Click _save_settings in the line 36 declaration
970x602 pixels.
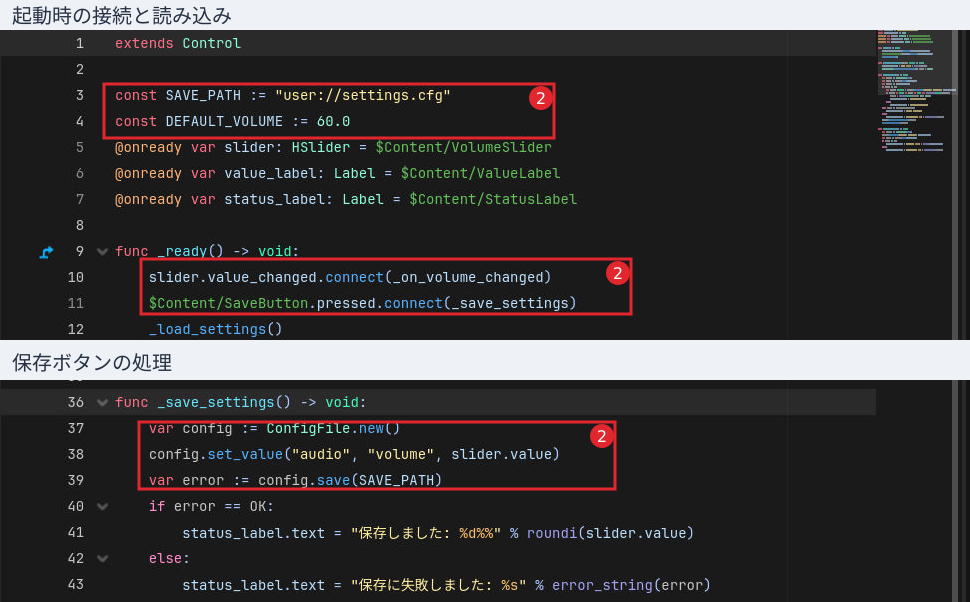215,402
